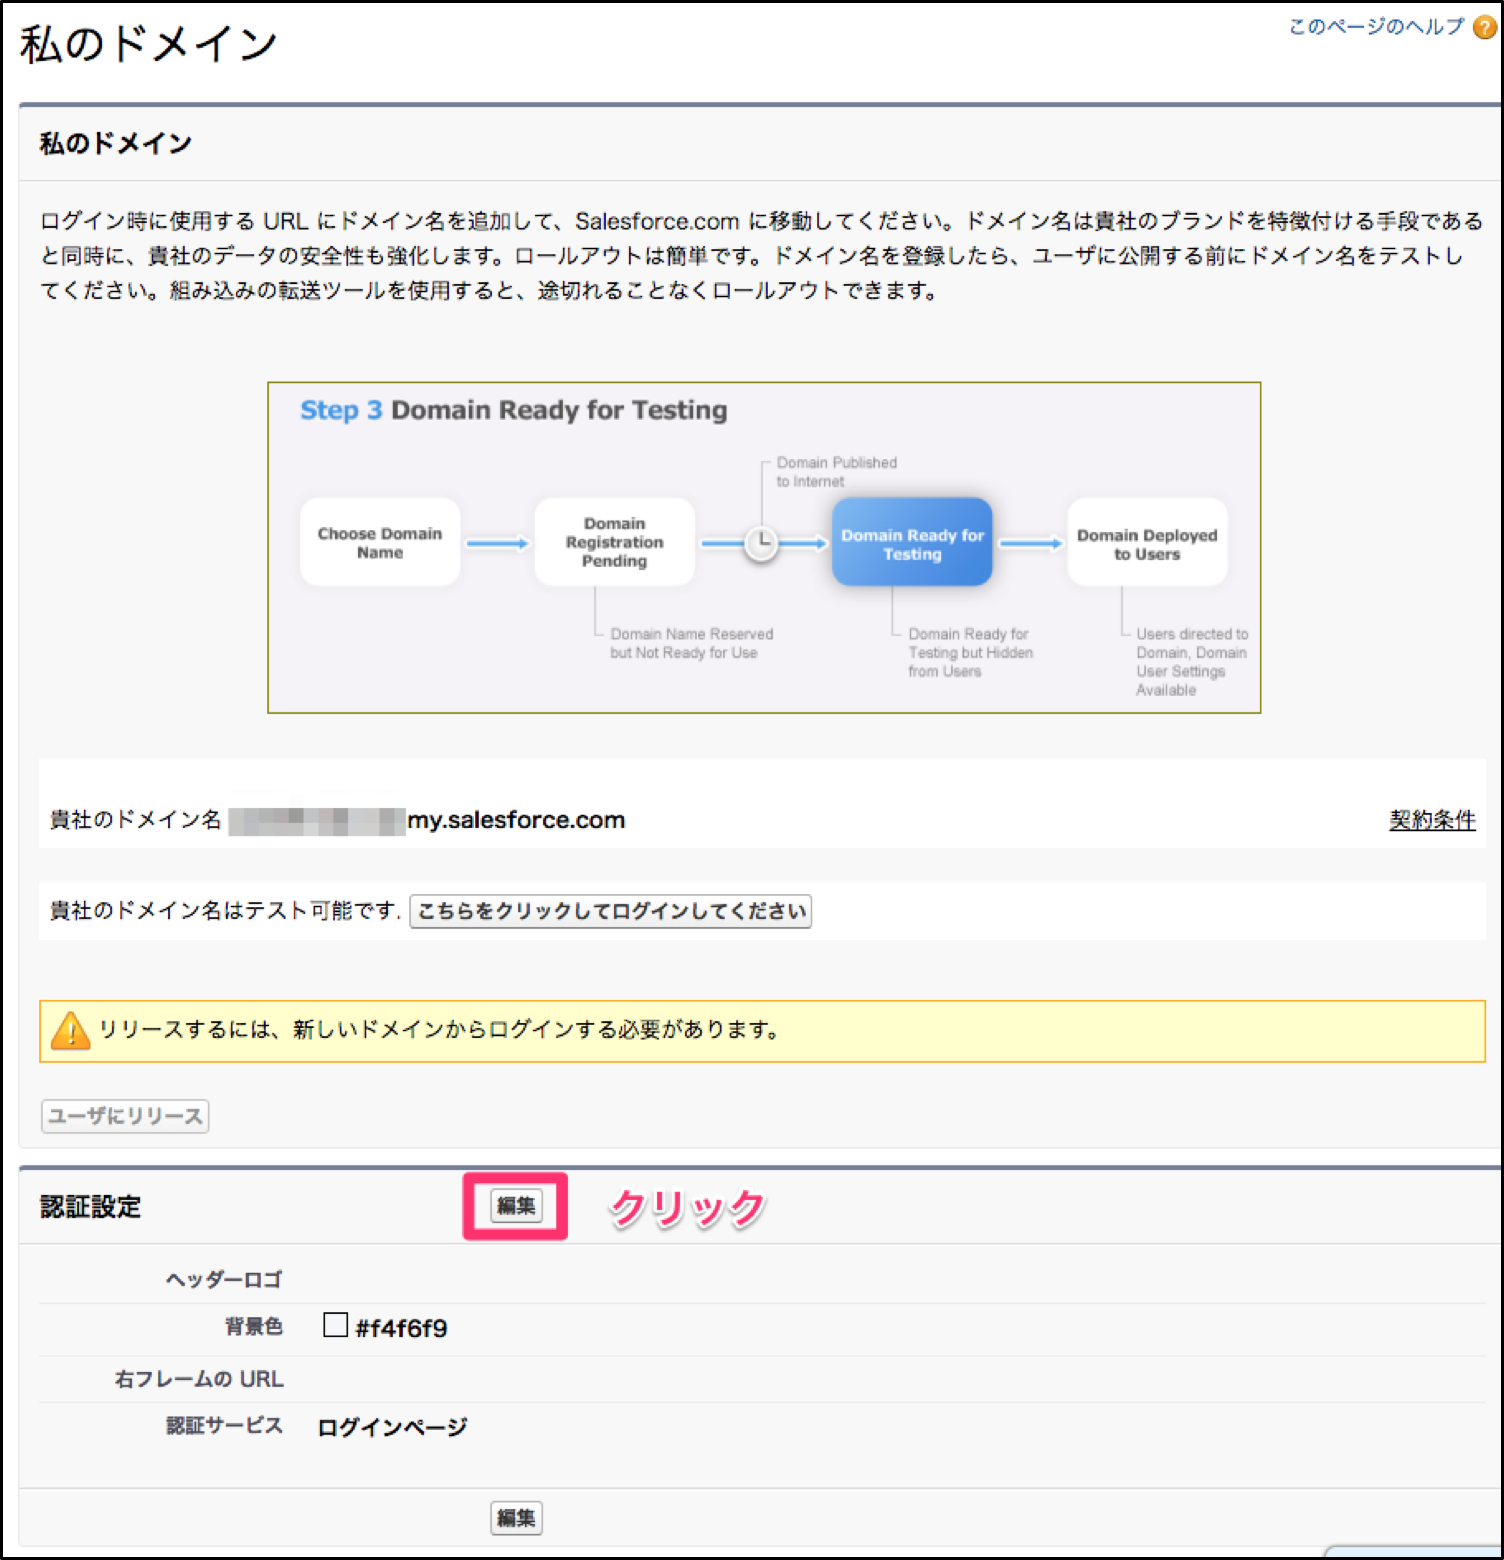Click the Testing but Hidden from Users caption
This screenshot has height=1560, width=1504.
[970, 652]
